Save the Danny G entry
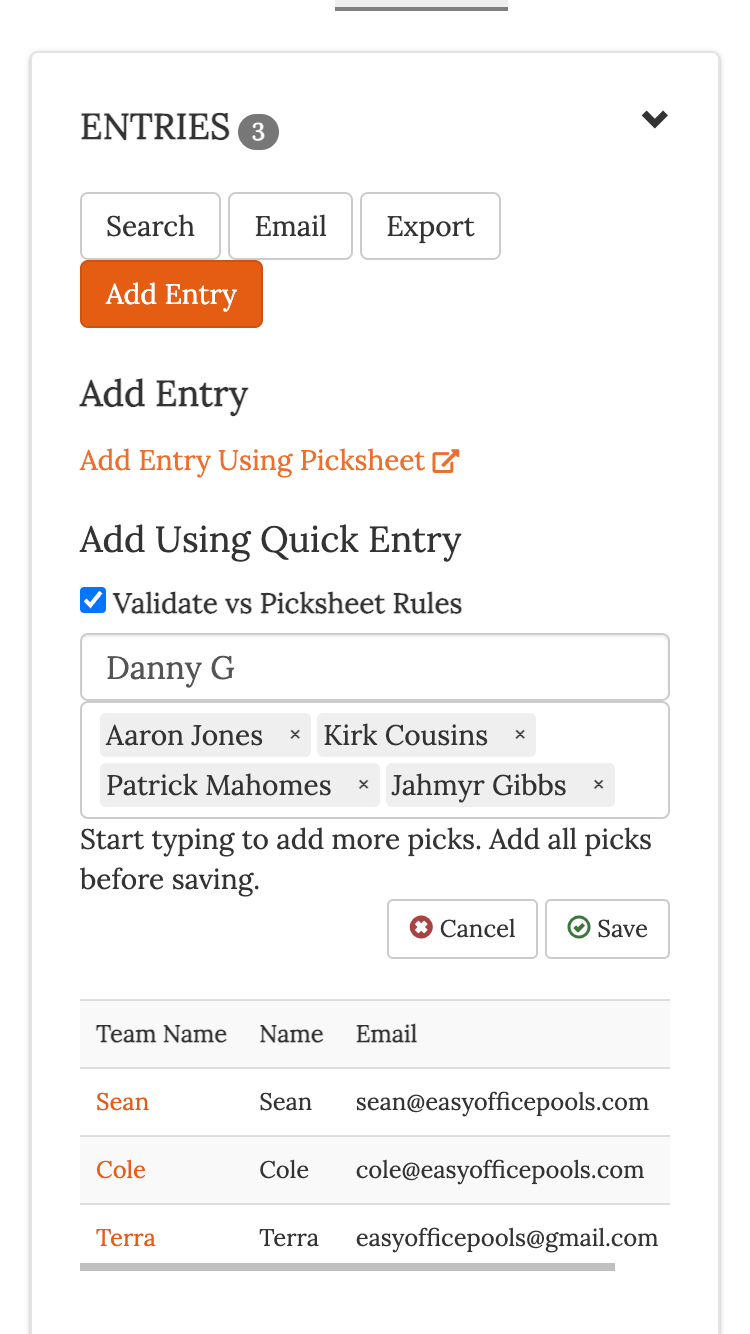Viewport: 750px width, 1334px height. click(607, 928)
